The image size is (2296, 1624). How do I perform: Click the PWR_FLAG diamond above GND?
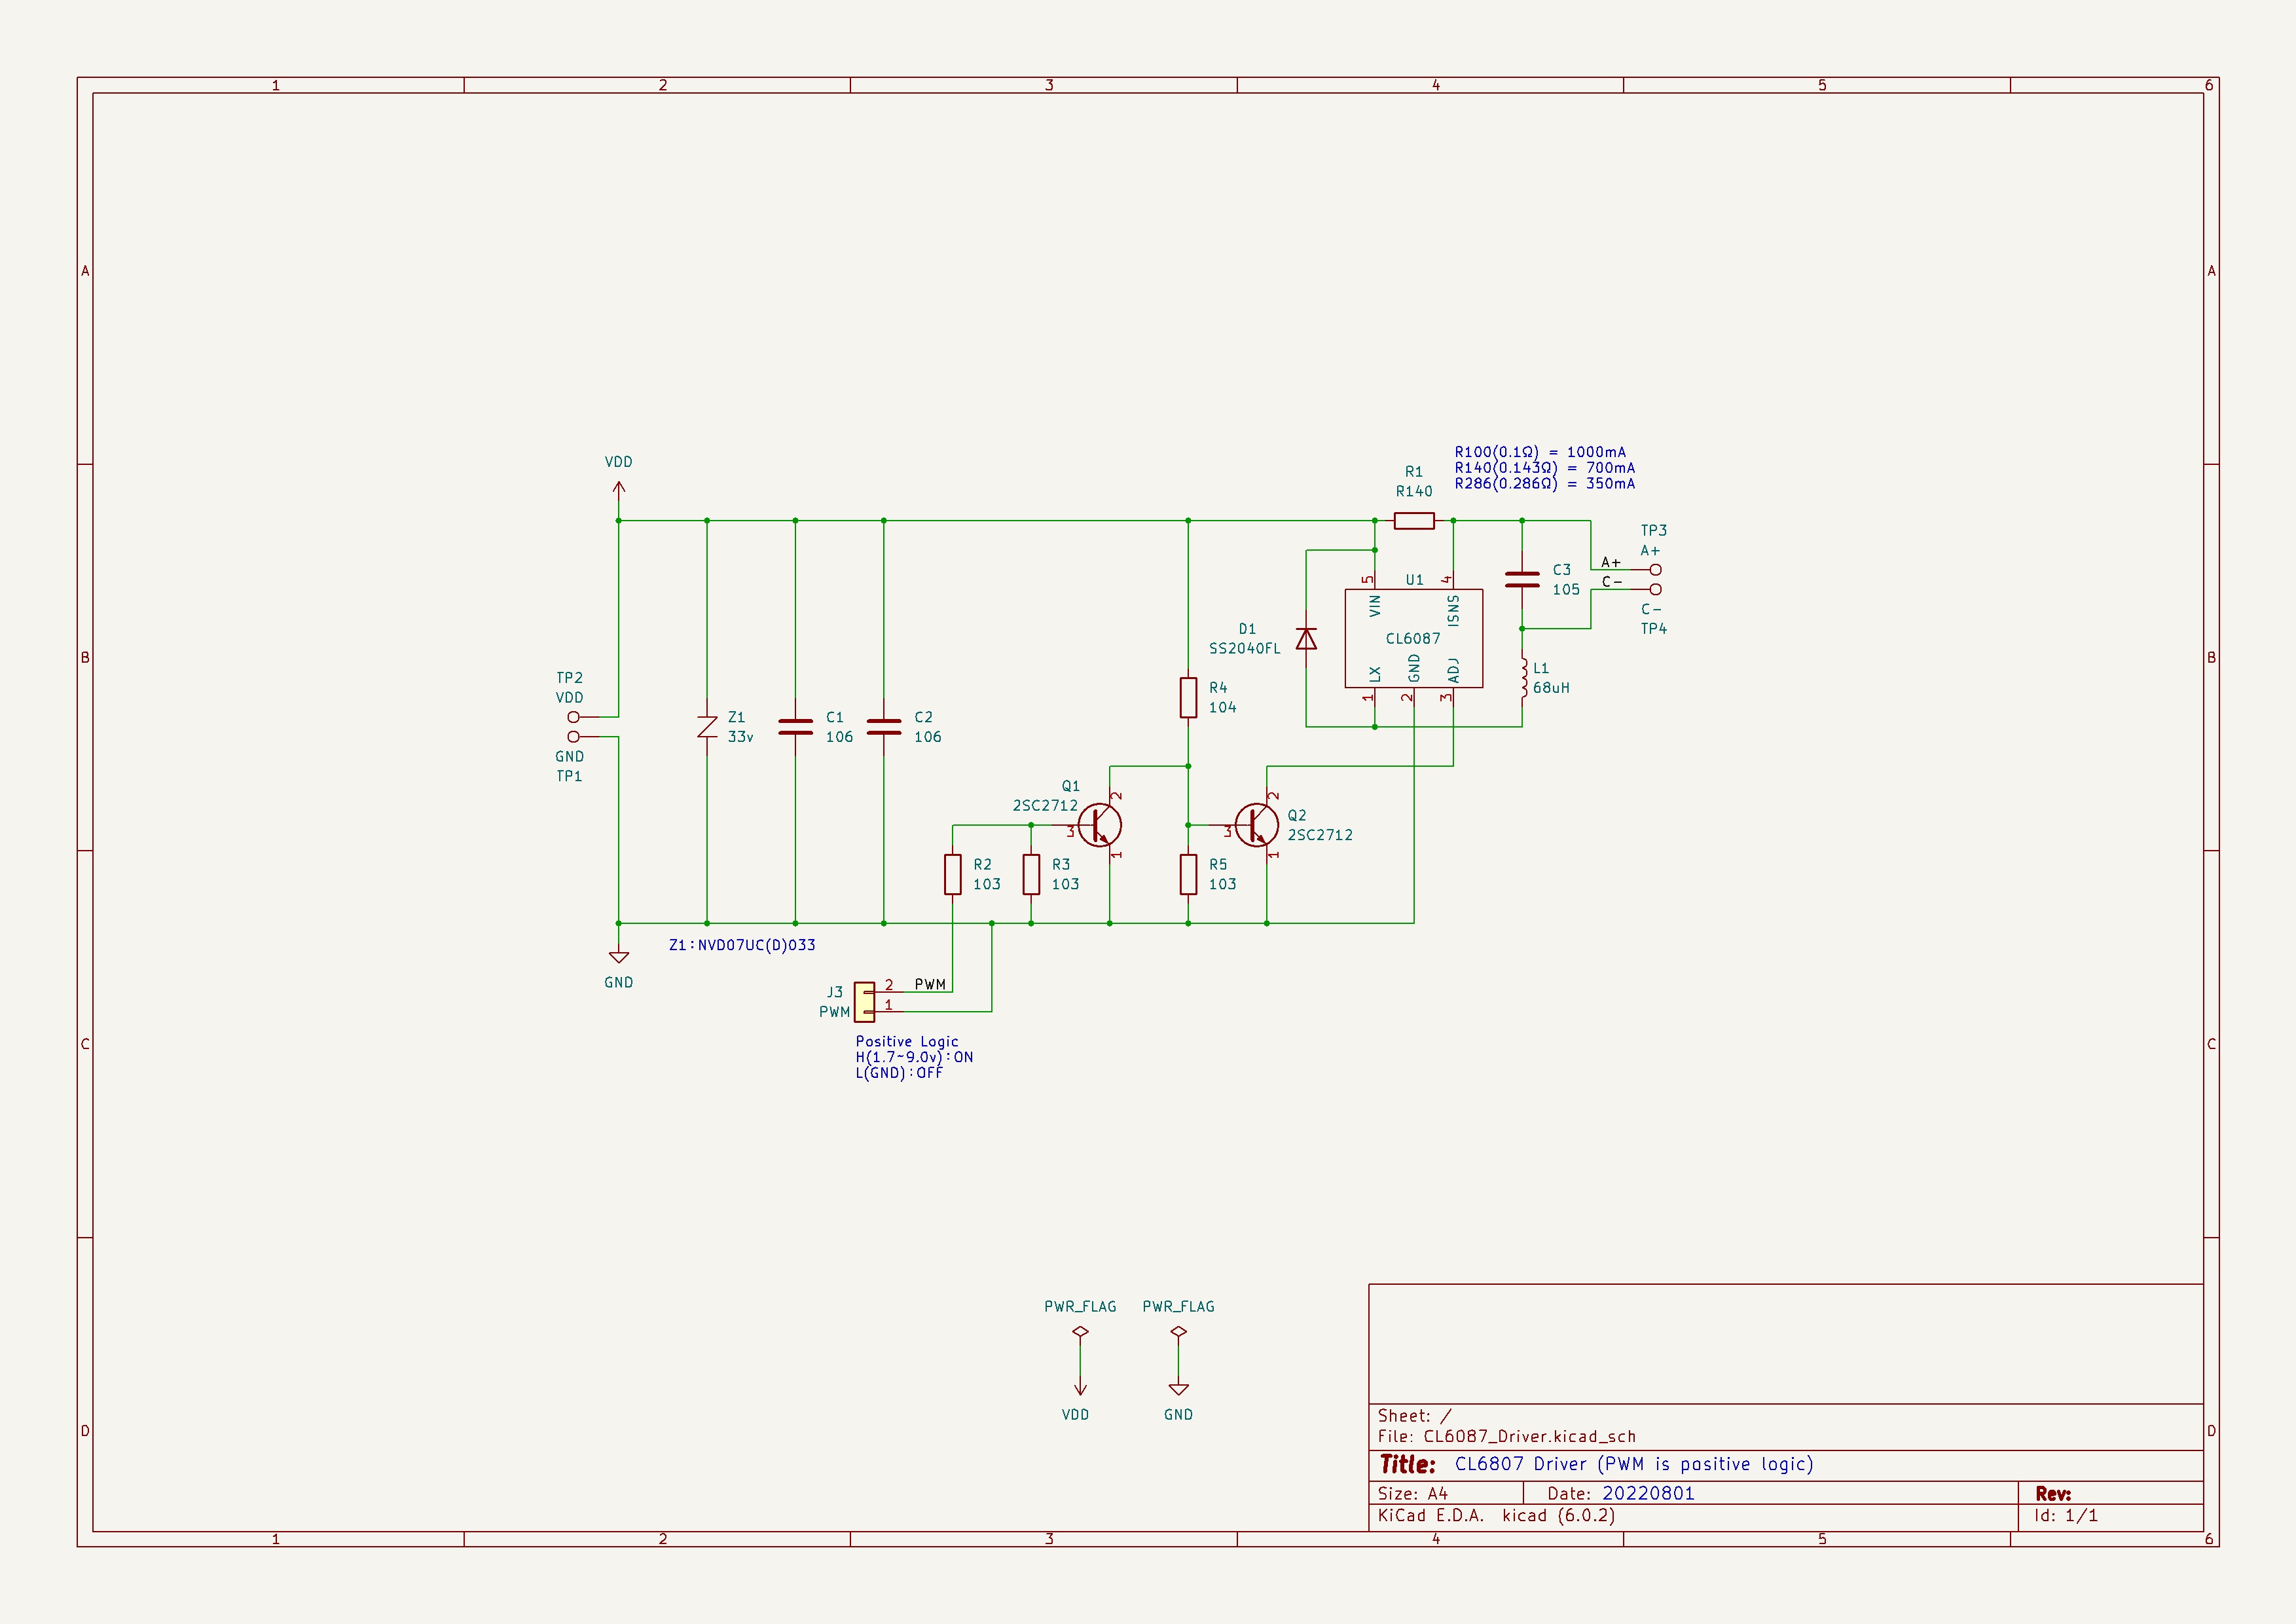coord(1178,1332)
